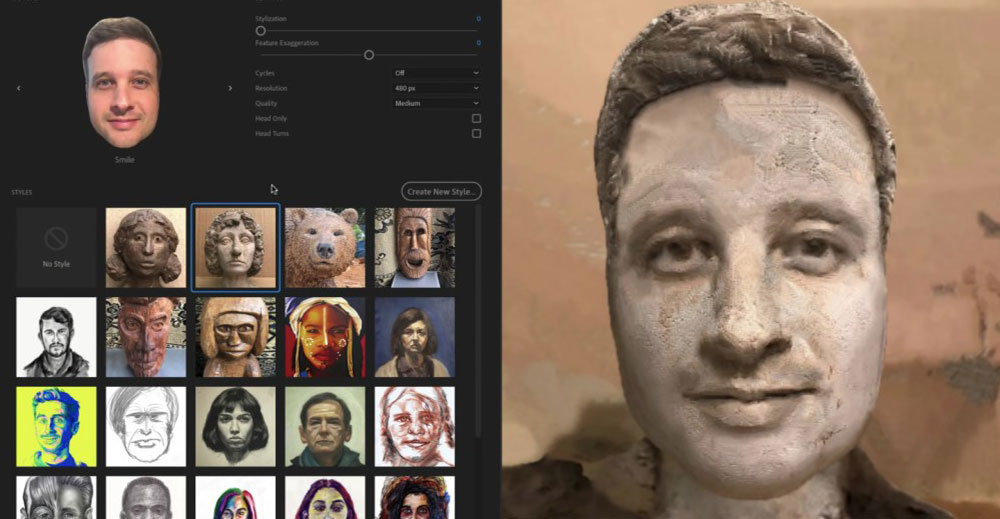Enable the Head Turns checkbox
This screenshot has width=1000, height=519.
(x=476, y=134)
